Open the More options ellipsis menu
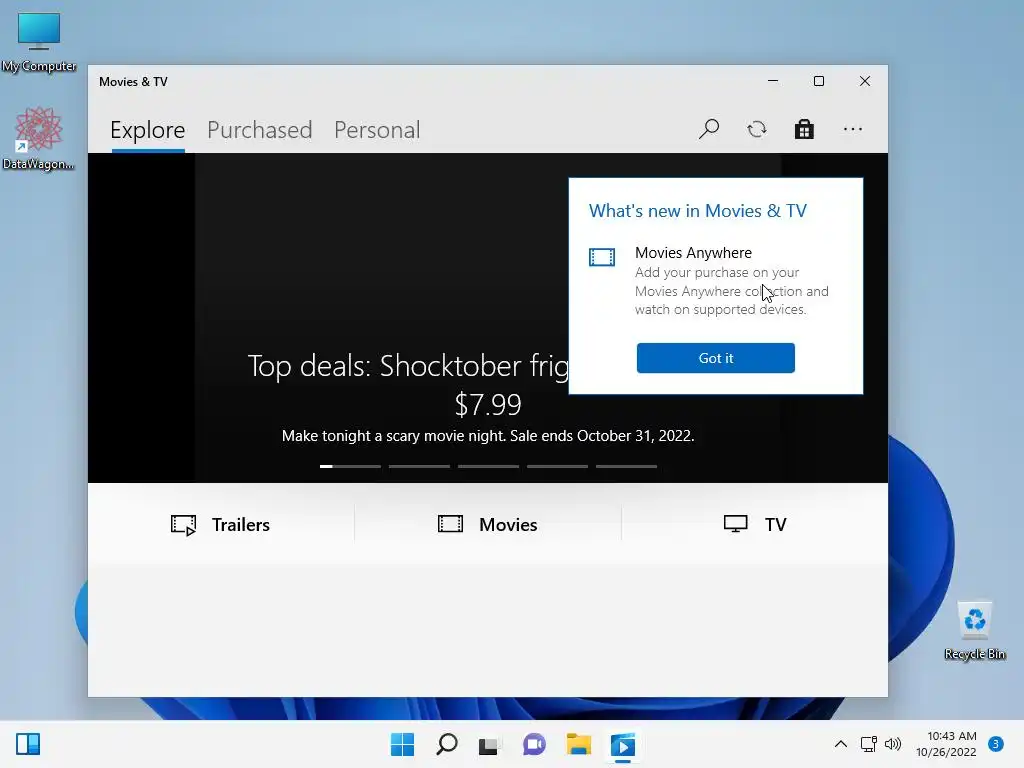The width and height of the screenshot is (1024, 768). coord(853,129)
